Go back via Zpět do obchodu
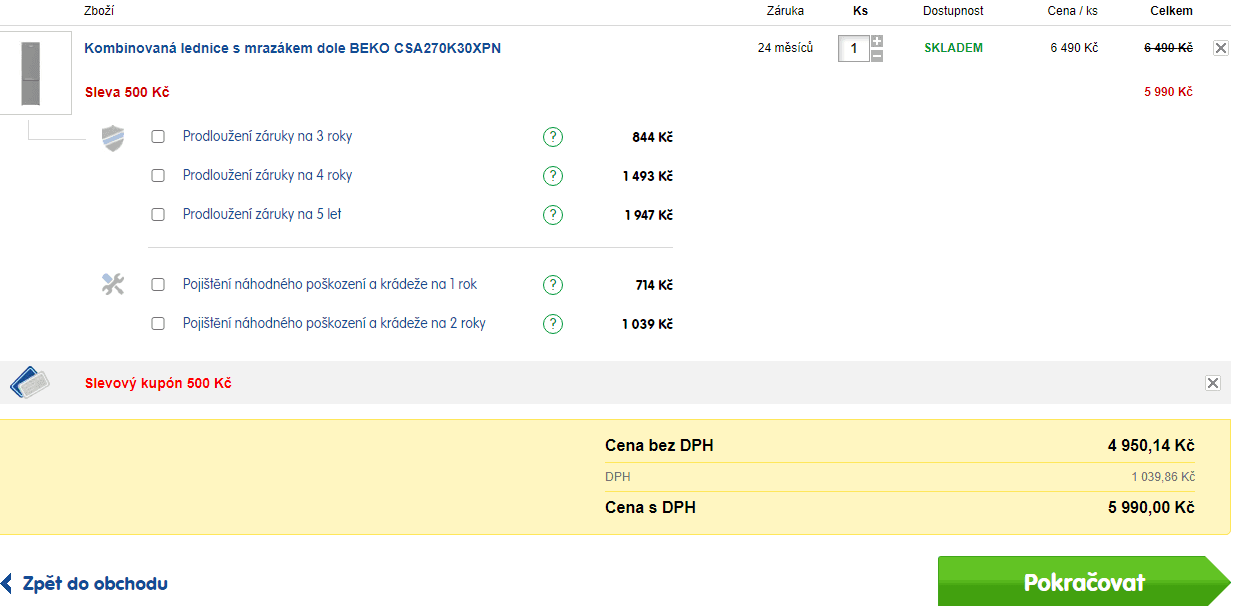The width and height of the screenshot is (1237, 606). point(84,584)
